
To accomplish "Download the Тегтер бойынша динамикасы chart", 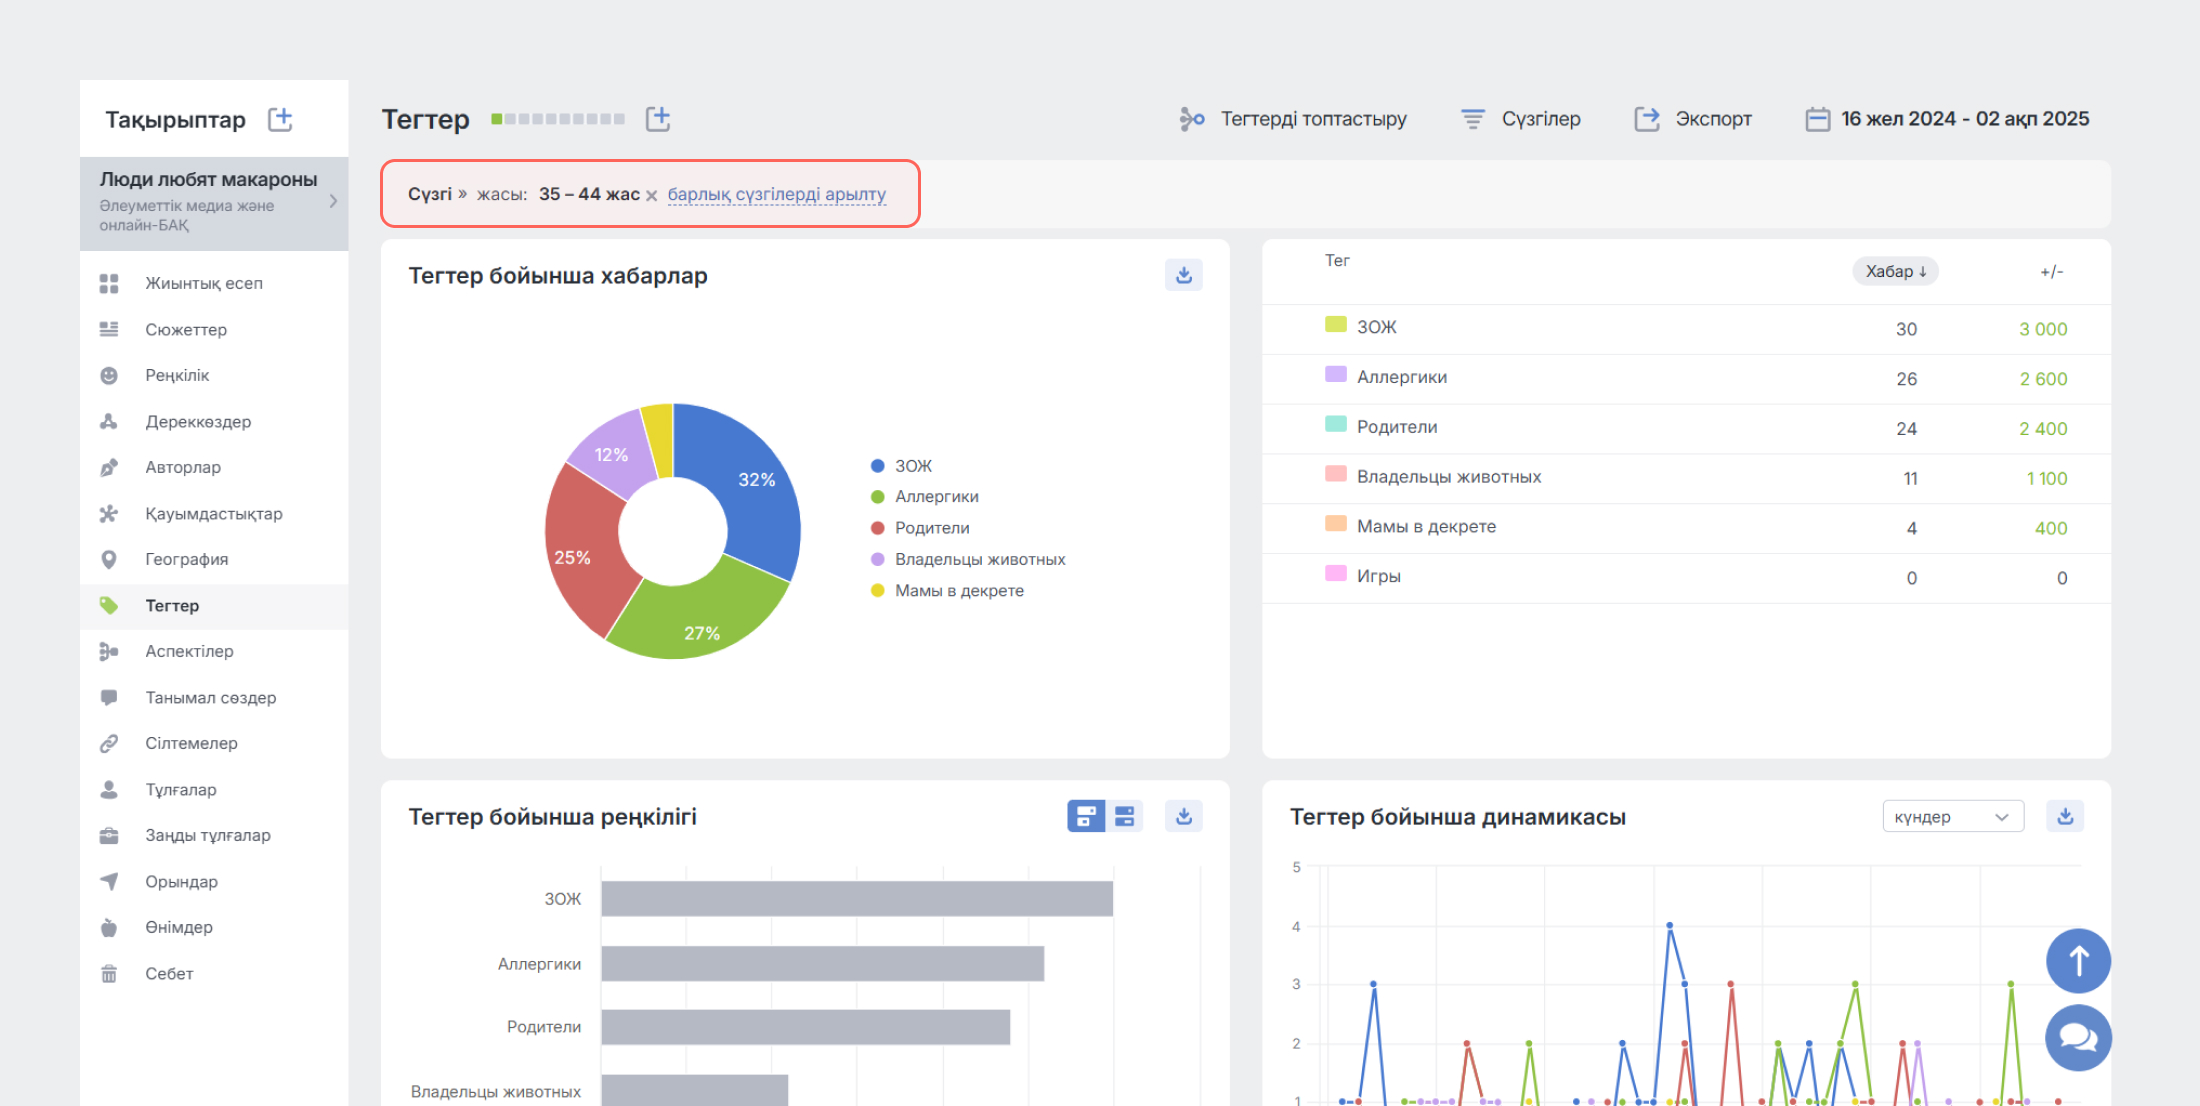I will [2065, 816].
